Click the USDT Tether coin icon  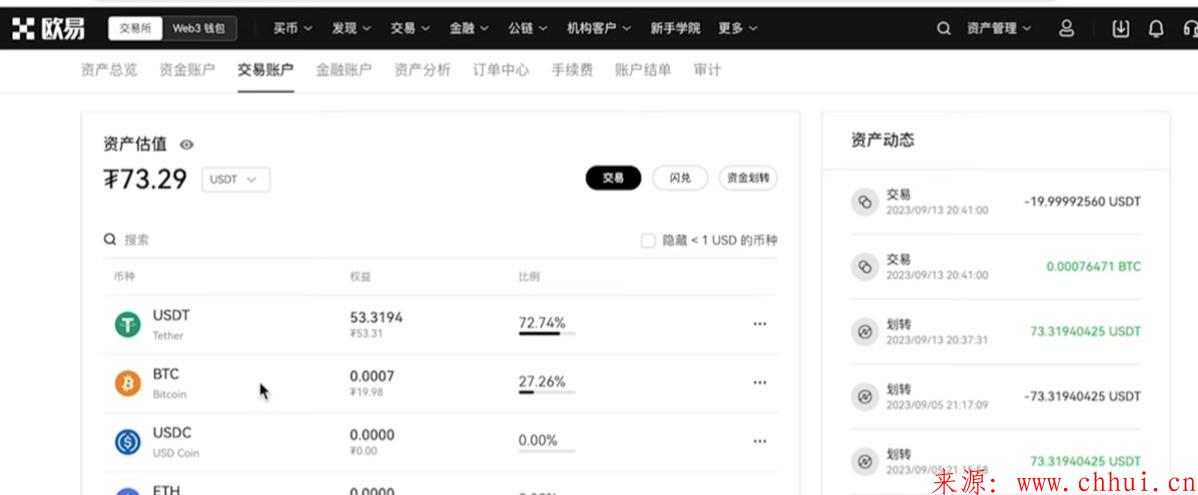point(128,325)
